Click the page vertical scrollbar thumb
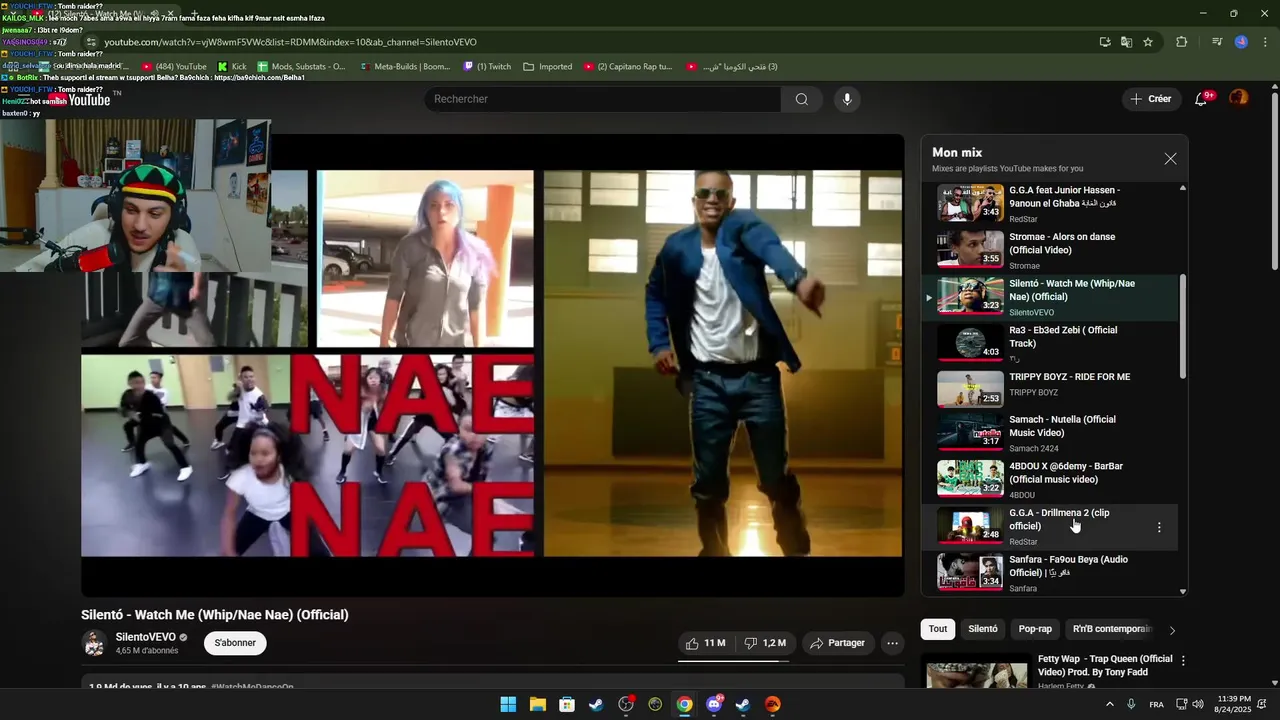The image size is (1280, 720). click(x=1274, y=180)
